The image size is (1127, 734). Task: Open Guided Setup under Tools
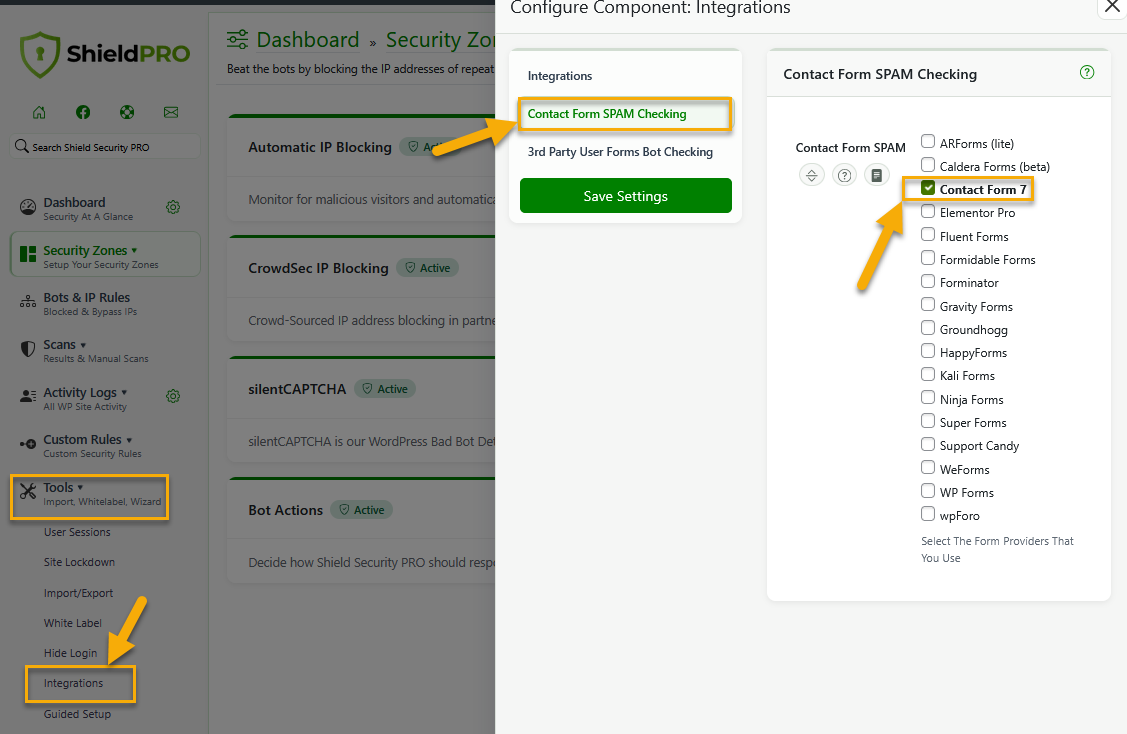click(77, 714)
